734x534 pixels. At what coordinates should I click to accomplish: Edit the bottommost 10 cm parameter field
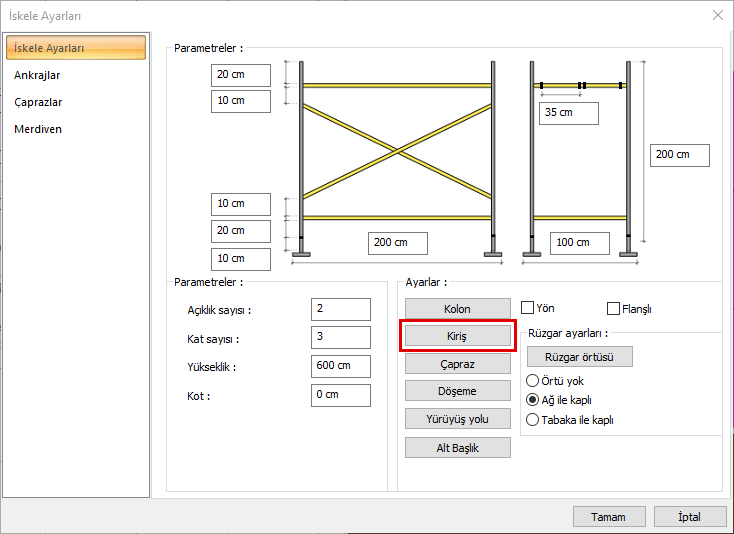pyautogui.click(x=241, y=259)
